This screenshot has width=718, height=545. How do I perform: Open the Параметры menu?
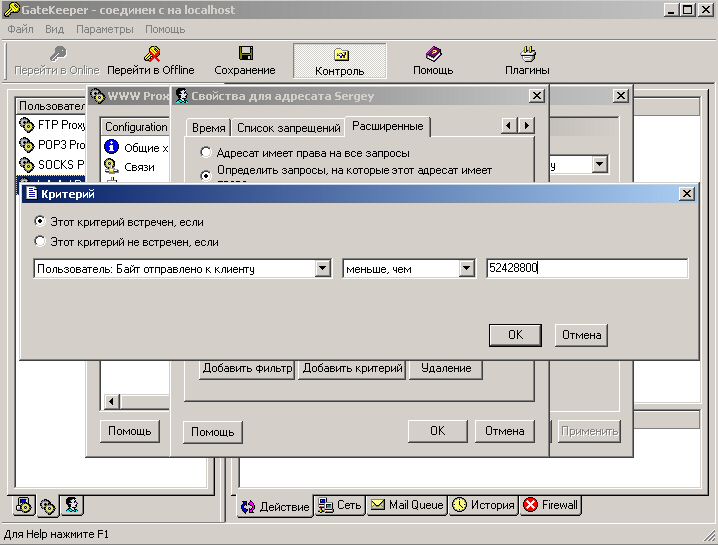pyautogui.click(x=105, y=29)
